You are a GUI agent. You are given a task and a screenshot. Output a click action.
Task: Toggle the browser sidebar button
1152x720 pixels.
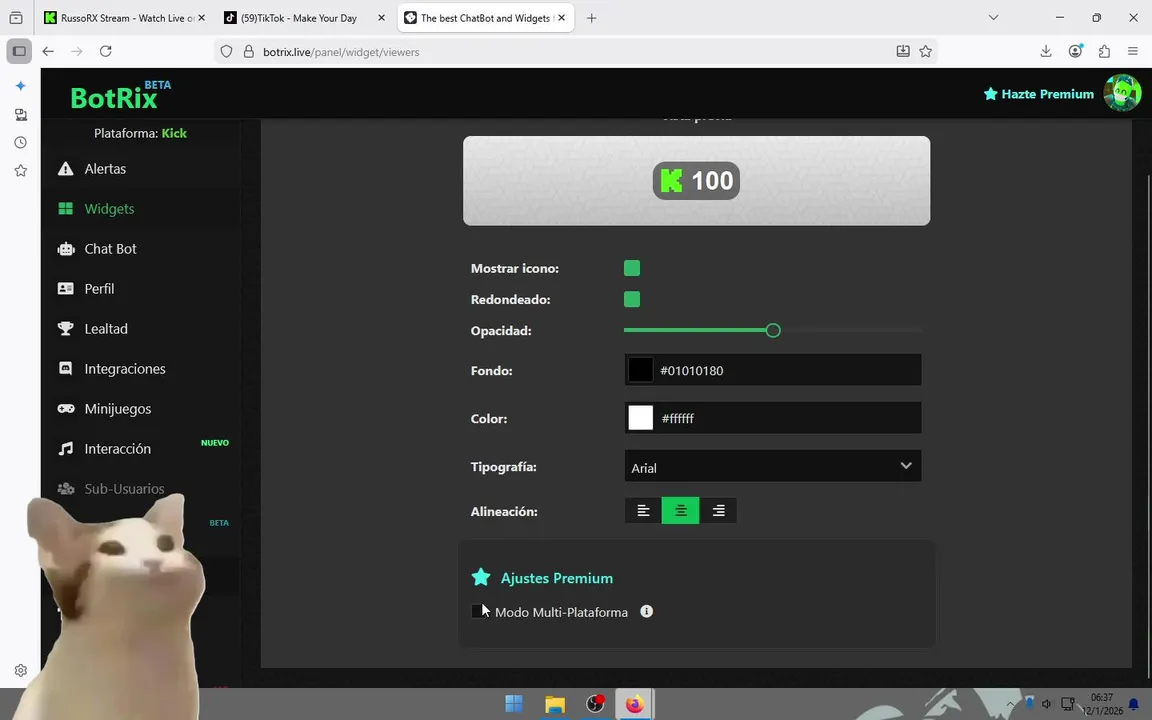20,51
